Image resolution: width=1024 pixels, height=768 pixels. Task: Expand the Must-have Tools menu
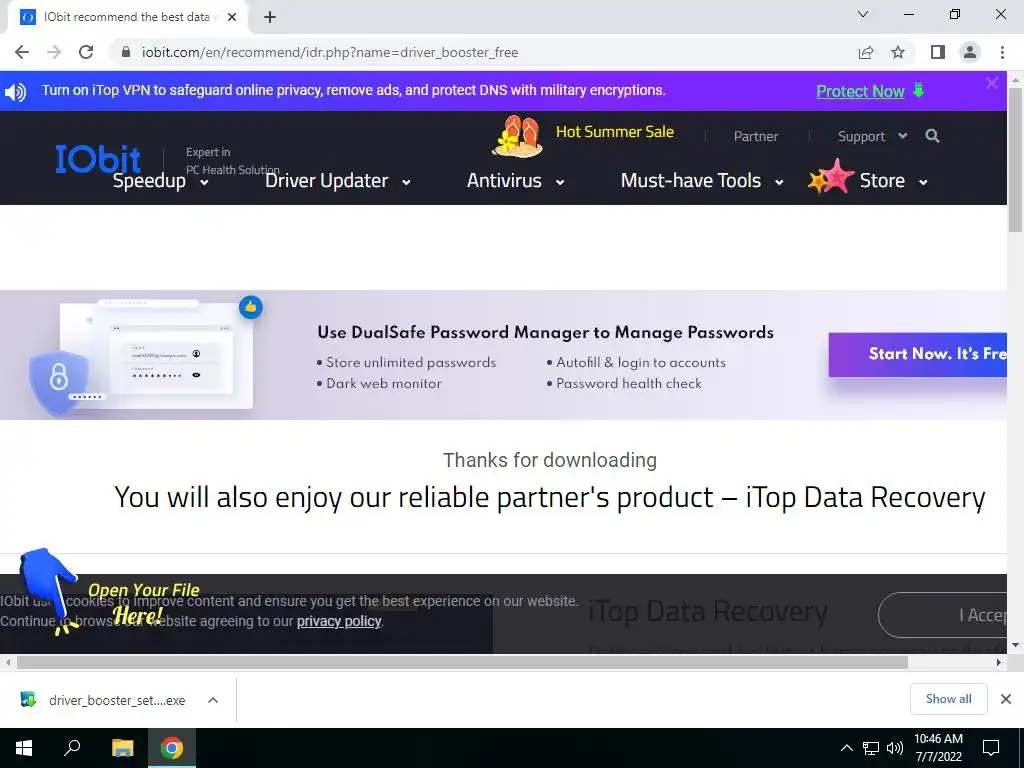pyautogui.click(x=702, y=181)
